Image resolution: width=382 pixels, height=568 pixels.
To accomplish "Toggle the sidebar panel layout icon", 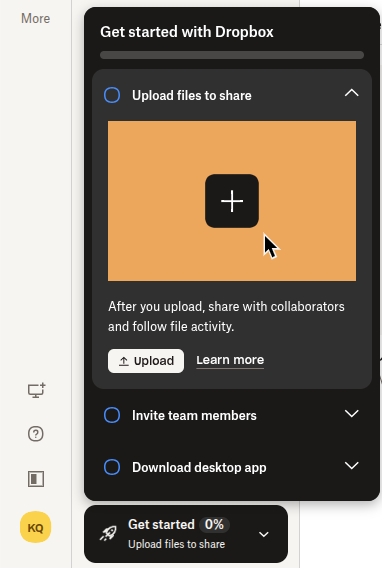I will (36, 479).
